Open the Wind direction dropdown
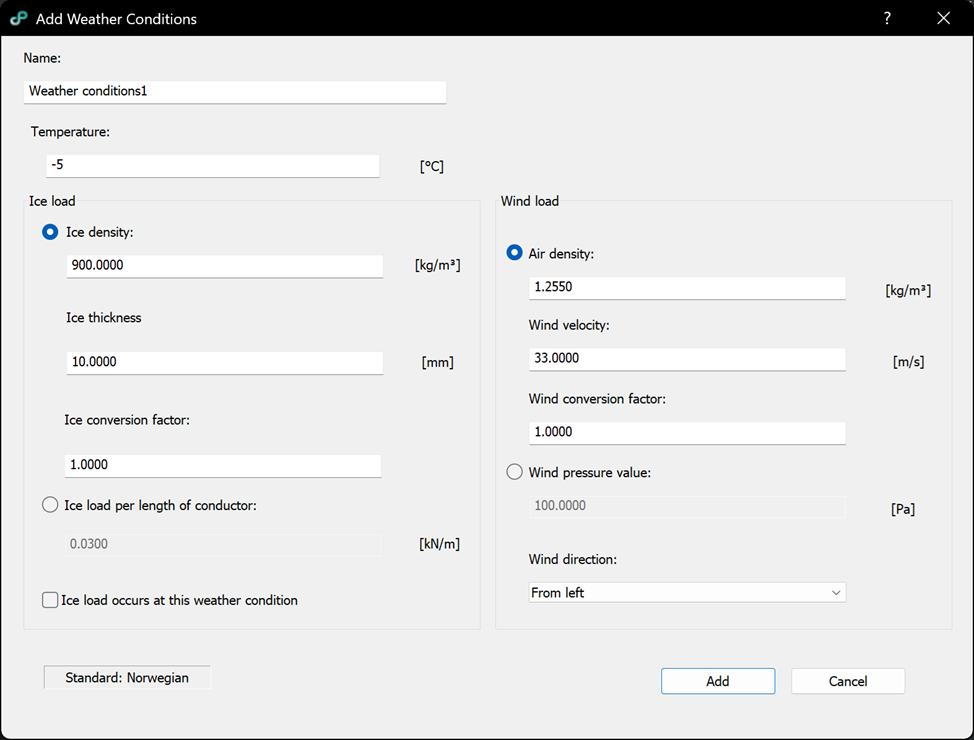The height and width of the screenshot is (740, 974). [x=687, y=593]
